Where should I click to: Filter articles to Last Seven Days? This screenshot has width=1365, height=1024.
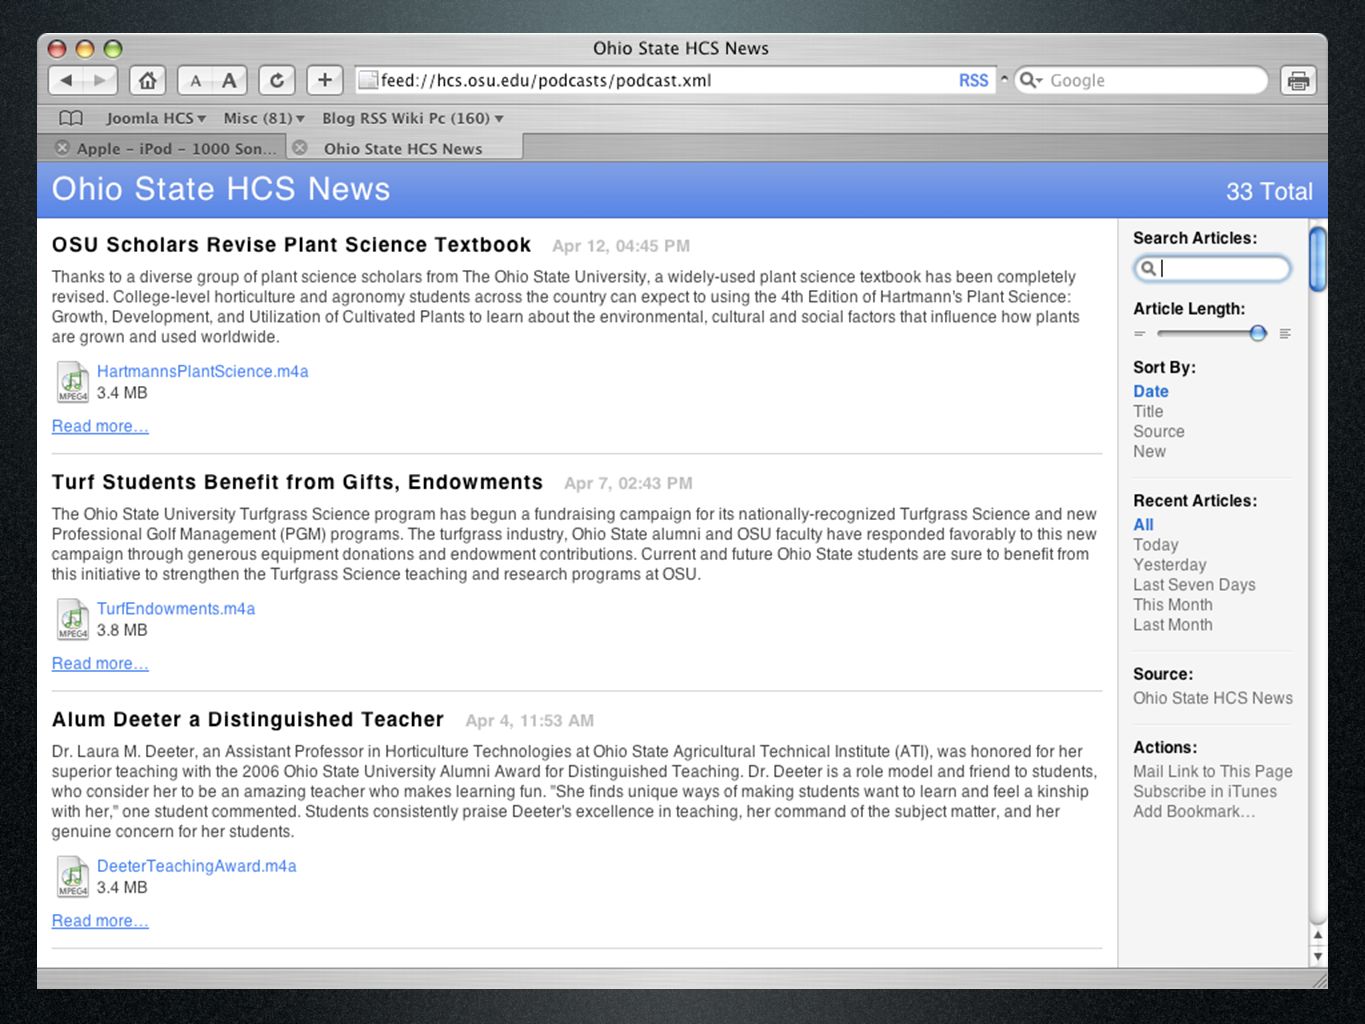[x=1194, y=585]
